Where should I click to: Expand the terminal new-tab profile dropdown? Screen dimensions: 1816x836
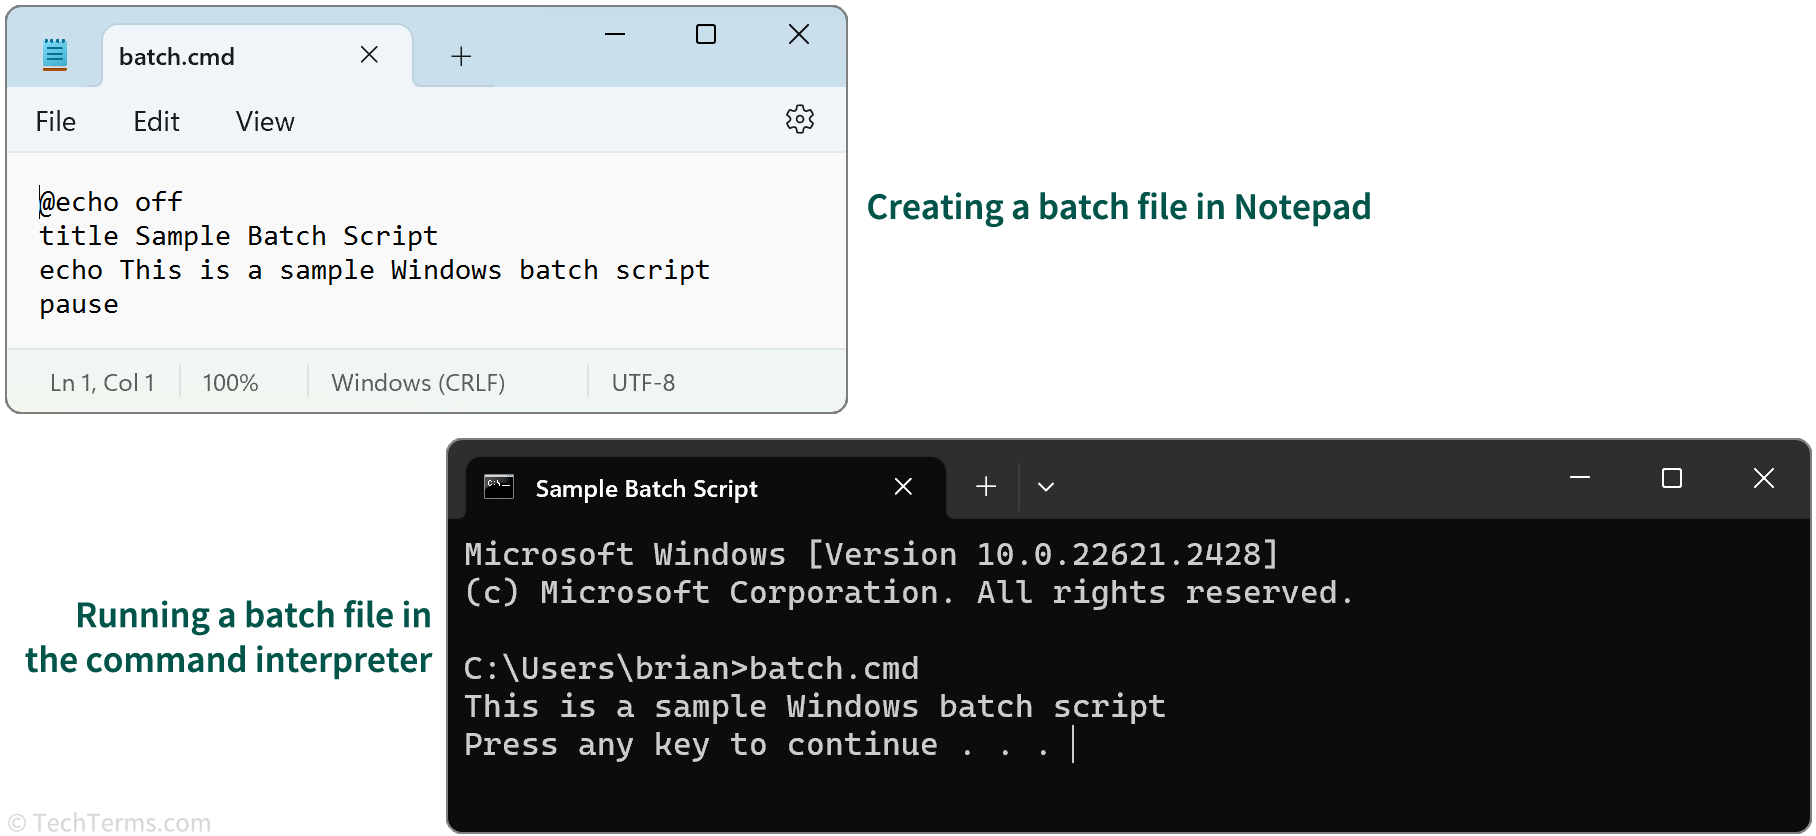[x=1046, y=487]
